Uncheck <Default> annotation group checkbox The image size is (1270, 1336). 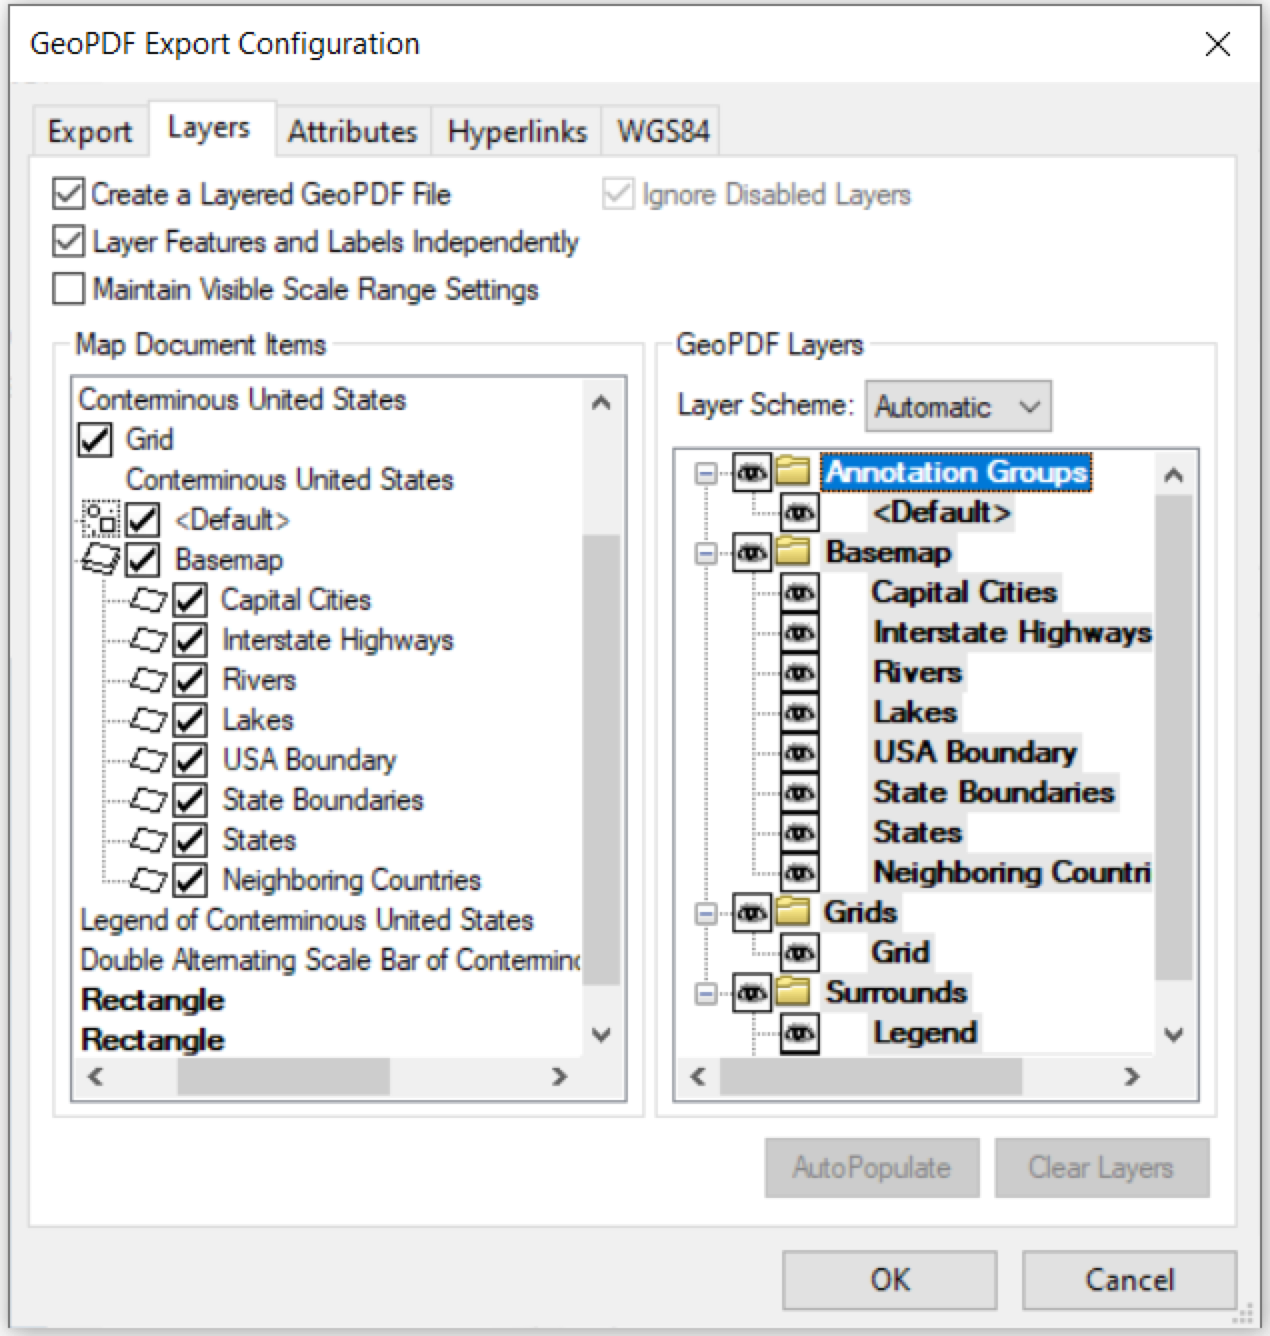[x=143, y=519]
